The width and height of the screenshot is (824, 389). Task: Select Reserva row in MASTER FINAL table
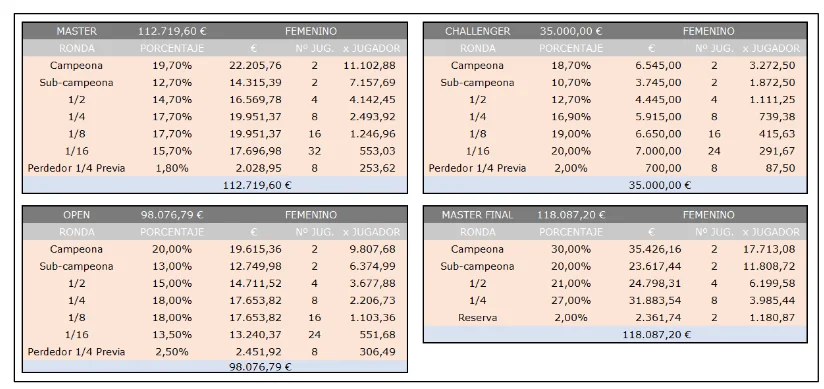tap(615, 318)
